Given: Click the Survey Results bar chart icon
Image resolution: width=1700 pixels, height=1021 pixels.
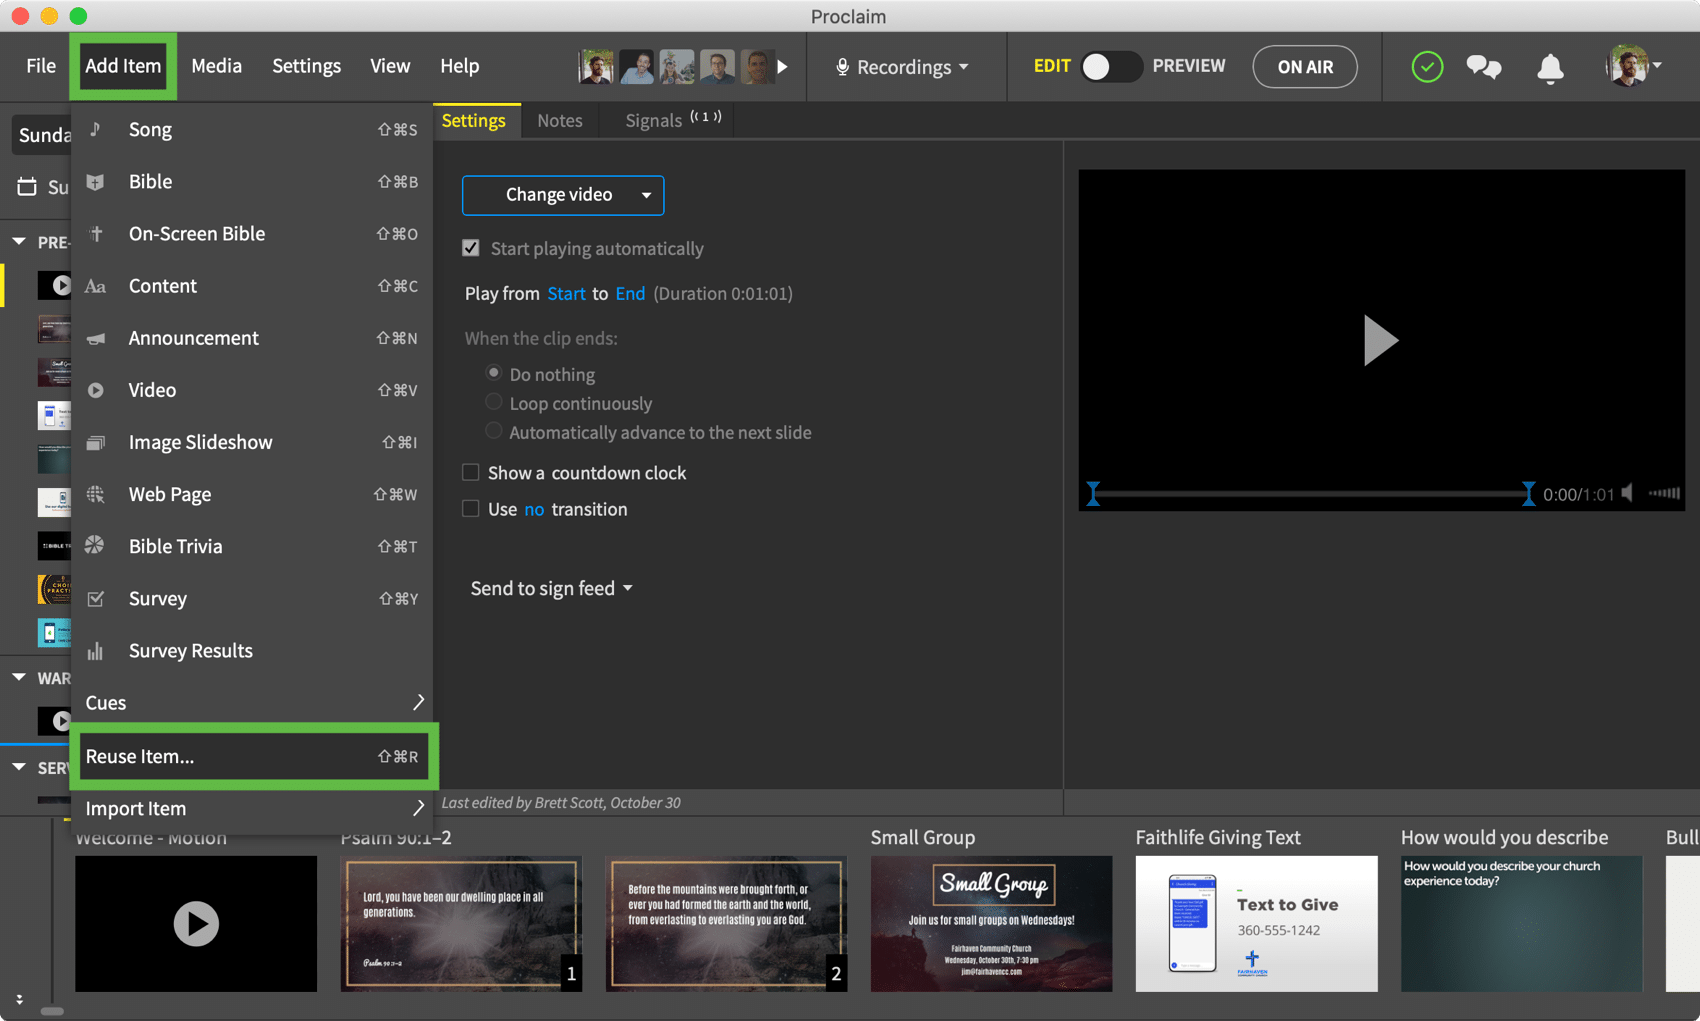Looking at the screenshot, I should tap(95, 651).
